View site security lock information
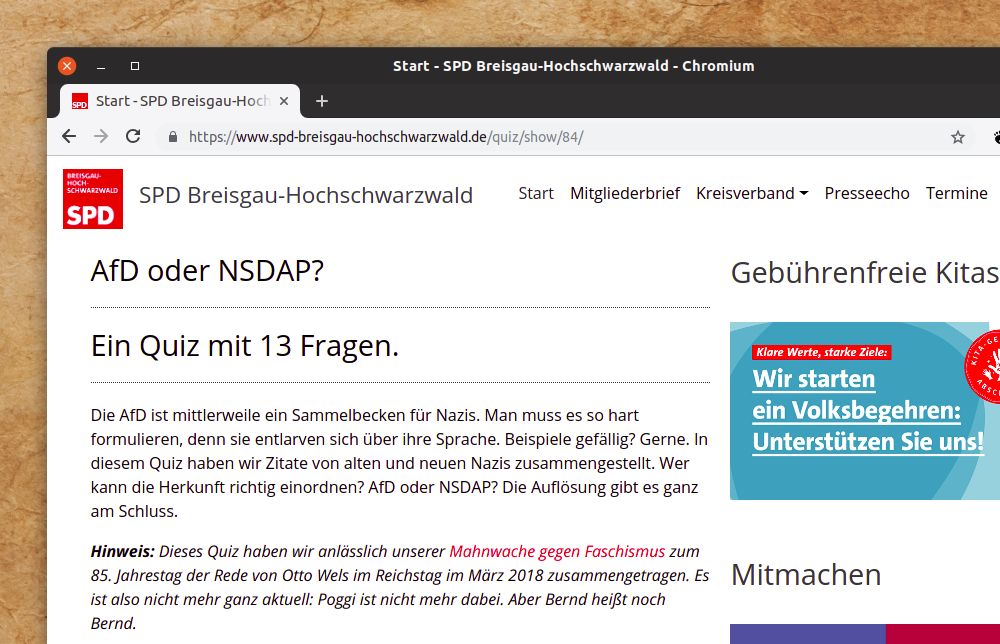This screenshot has width=1000, height=644. tap(173, 137)
